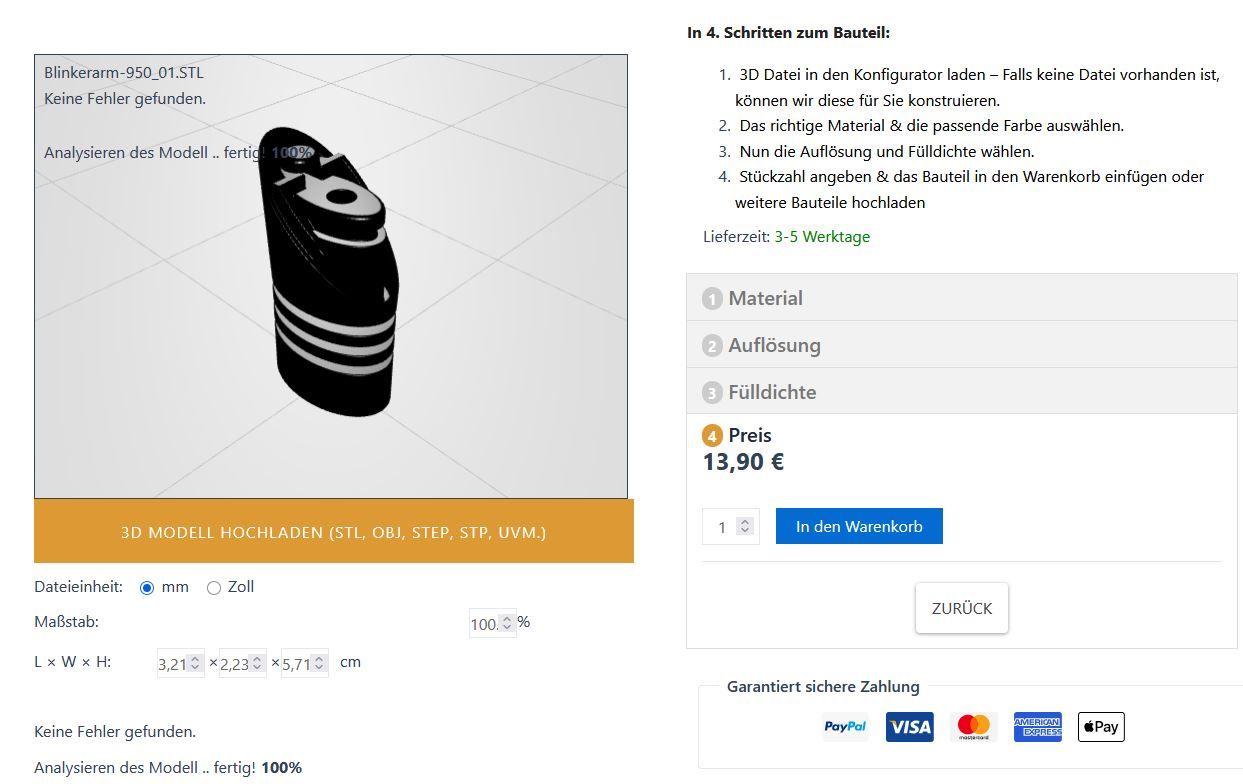Image resolution: width=1243 pixels, height=784 pixels.
Task: Select Zoll as file unit
Action: 214,588
